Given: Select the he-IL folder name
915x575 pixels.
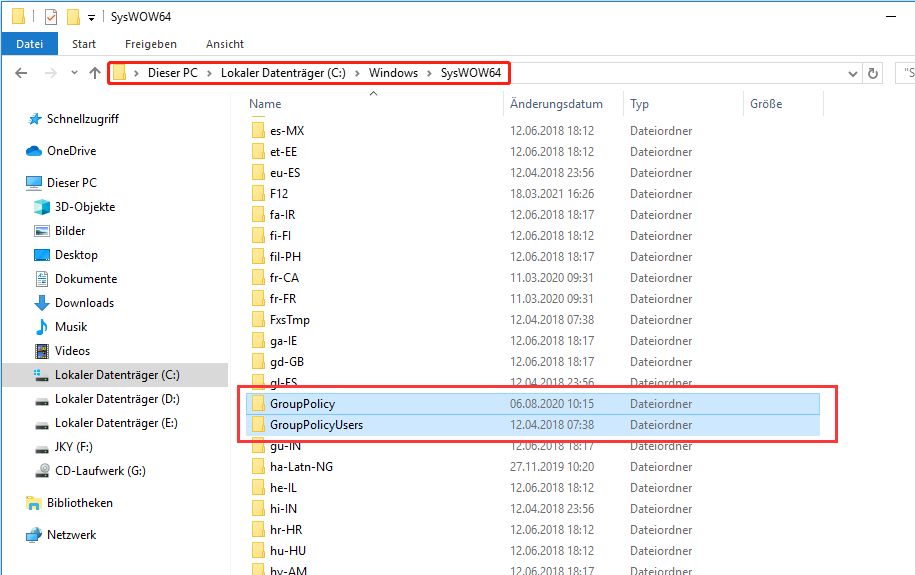Looking at the screenshot, I should [x=283, y=488].
